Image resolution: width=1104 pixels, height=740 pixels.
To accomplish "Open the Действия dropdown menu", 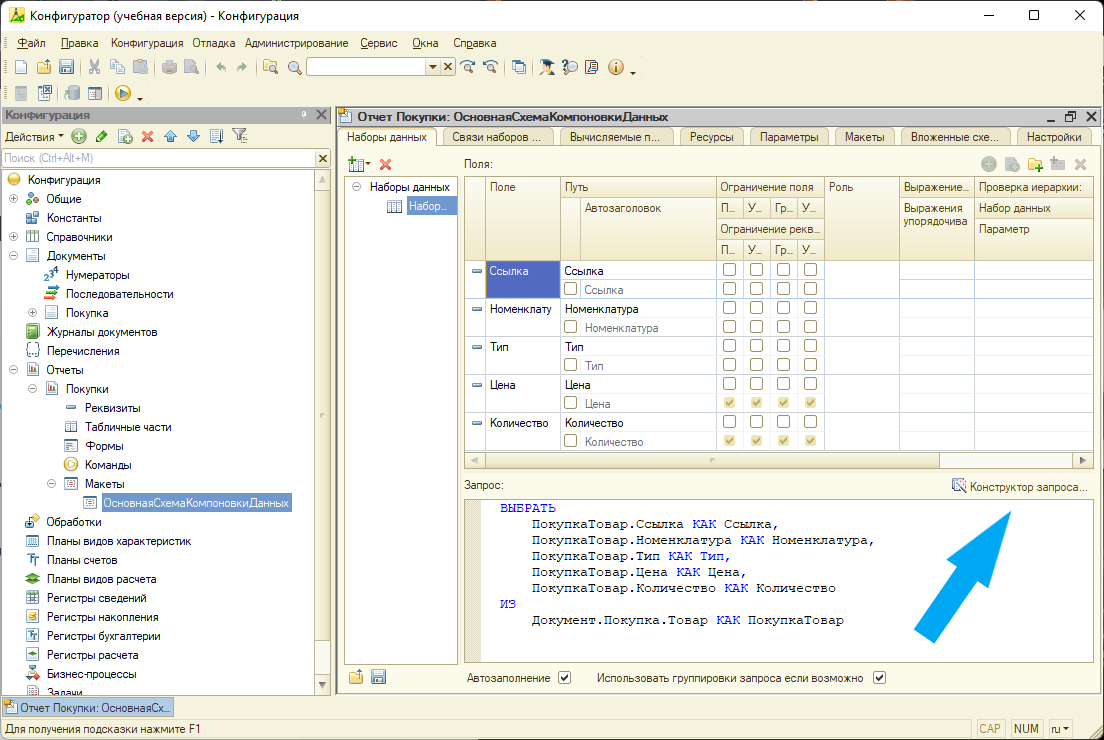I will click(34, 137).
